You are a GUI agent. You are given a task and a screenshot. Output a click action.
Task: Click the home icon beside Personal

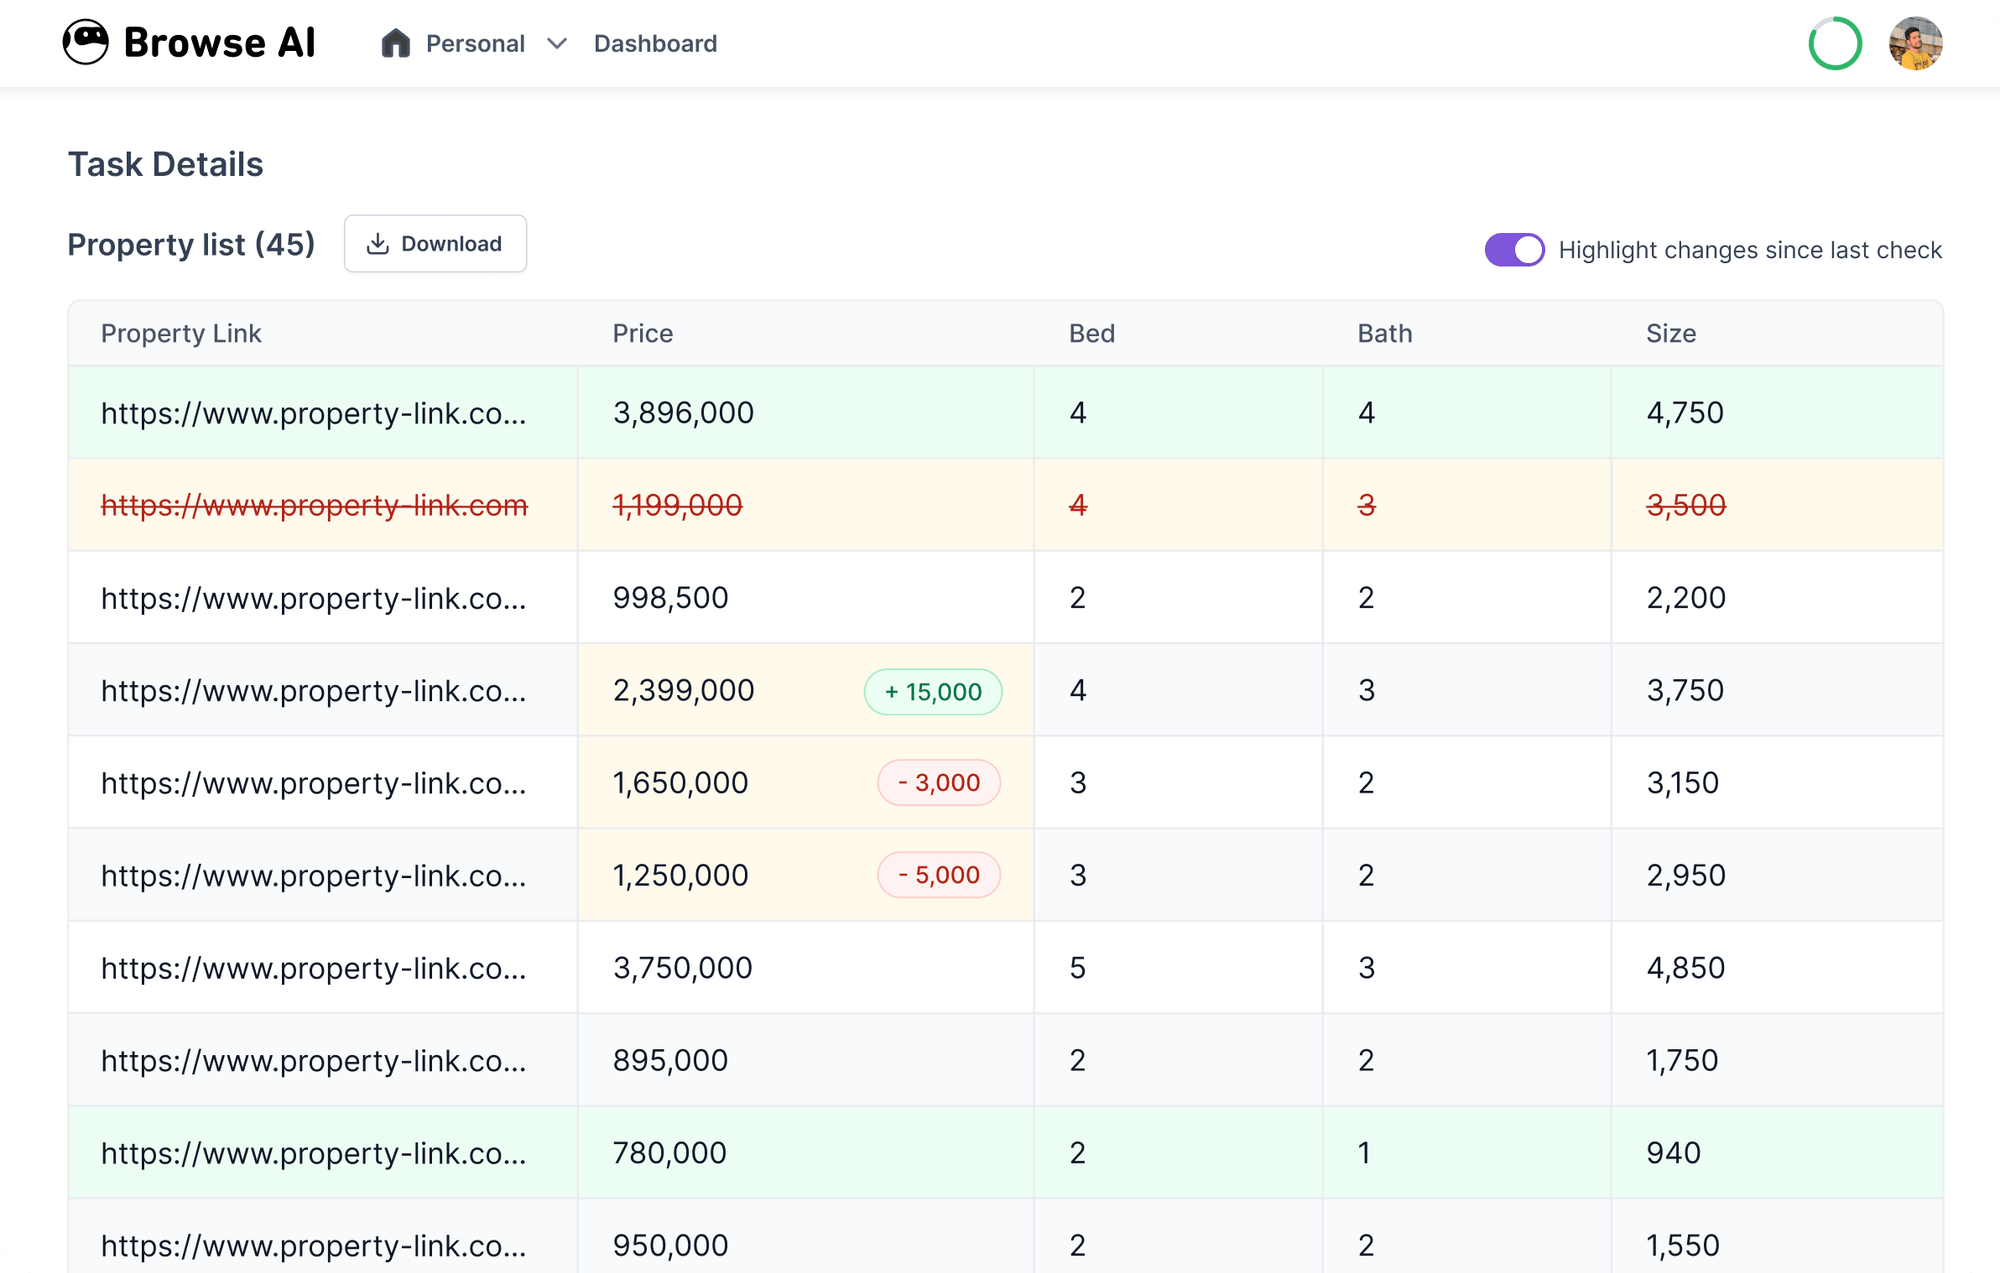pyautogui.click(x=396, y=43)
